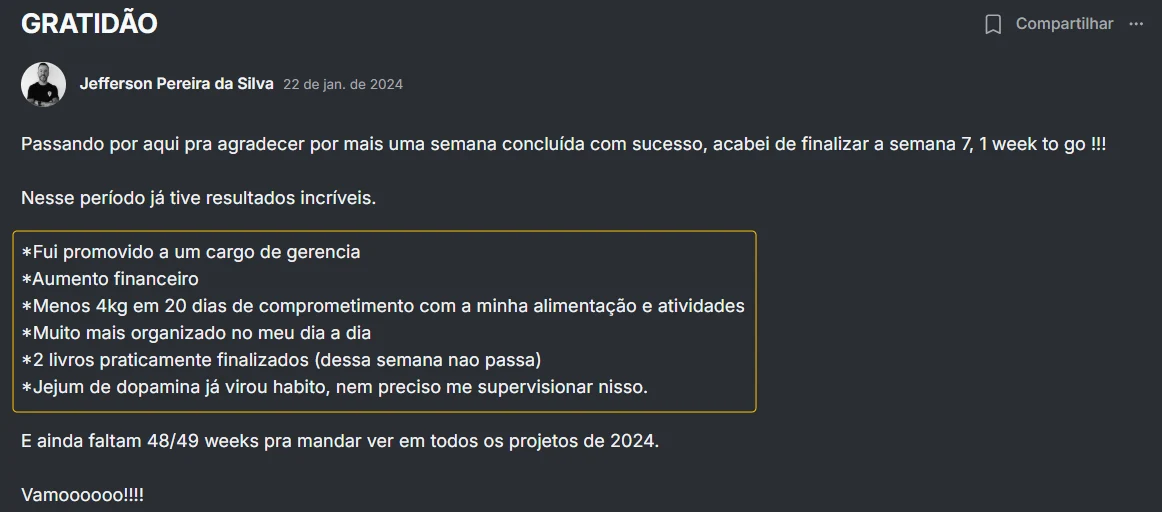Screen dimensions: 1162x512
Task: Click Jefferson's profile avatar photo
Action: tap(43, 84)
